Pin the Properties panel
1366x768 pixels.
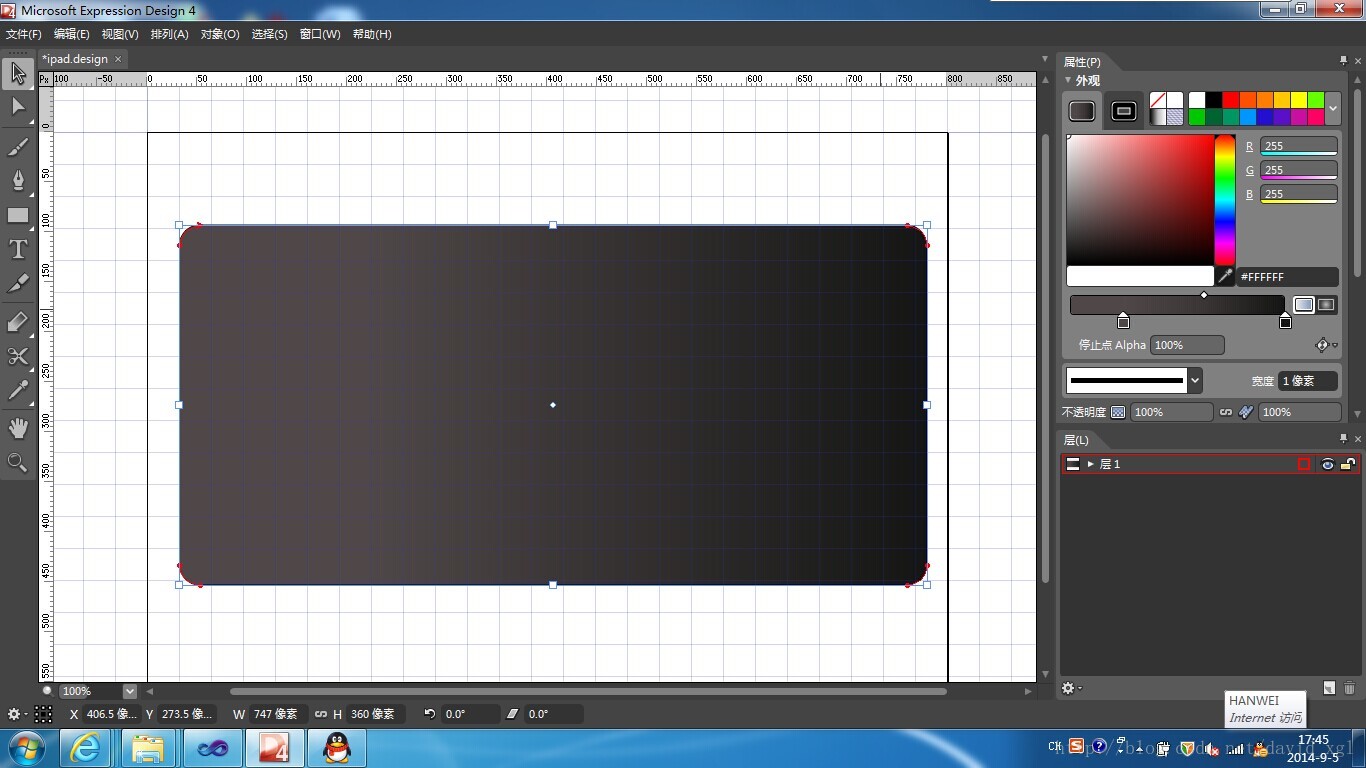(x=1344, y=62)
